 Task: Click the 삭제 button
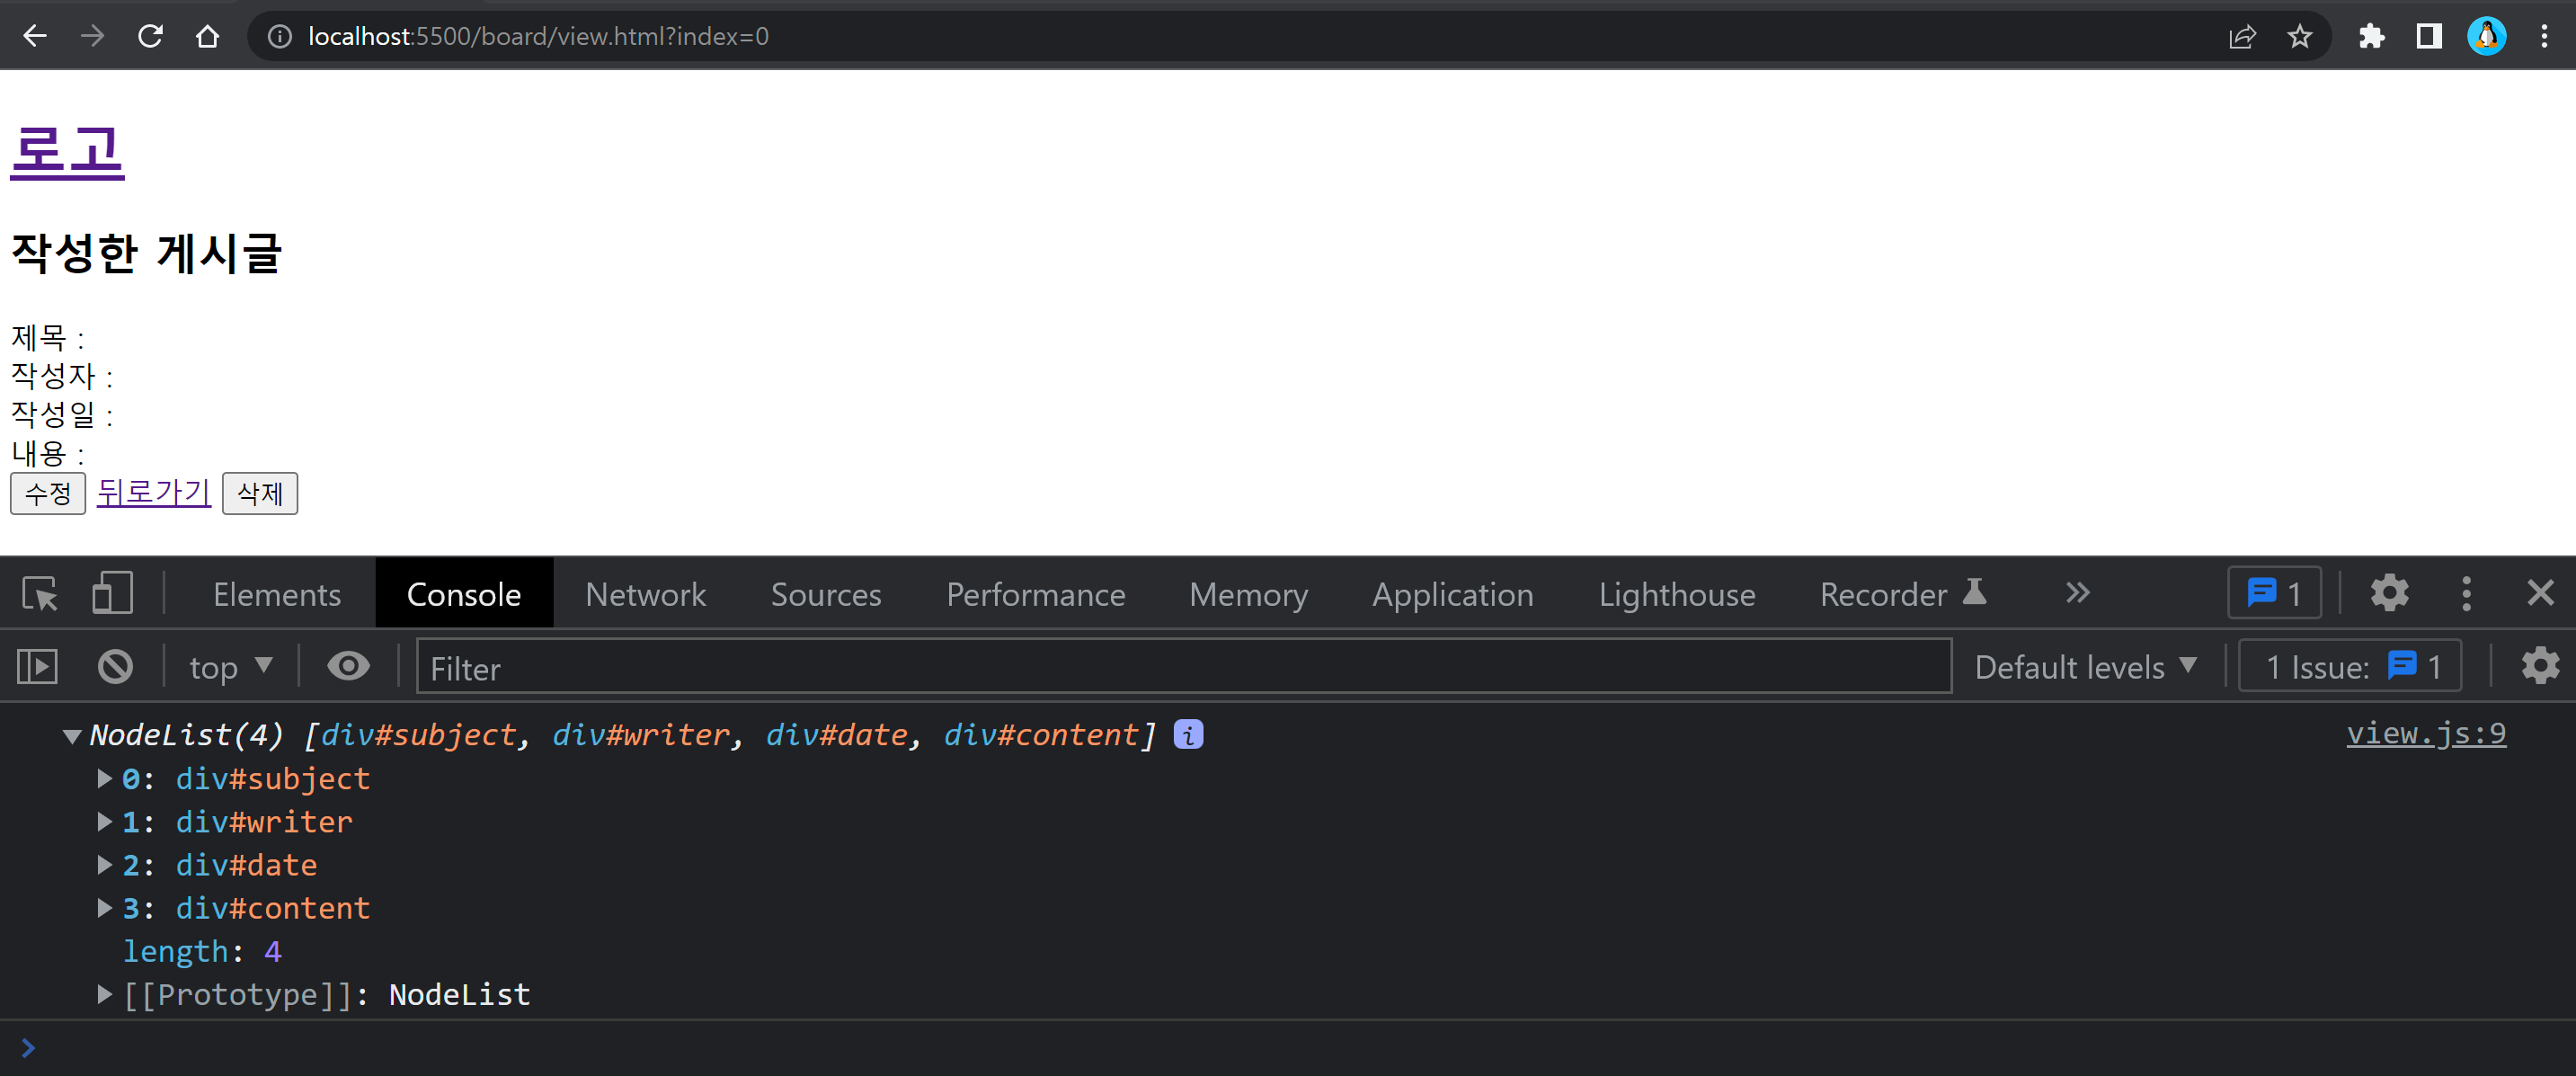pyautogui.click(x=259, y=493)
